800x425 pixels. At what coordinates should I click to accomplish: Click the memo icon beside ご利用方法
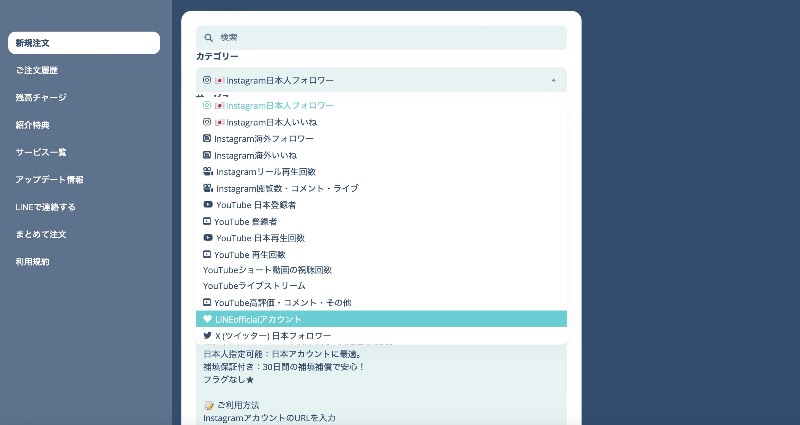pyautogui.click(x=209, y=405)
